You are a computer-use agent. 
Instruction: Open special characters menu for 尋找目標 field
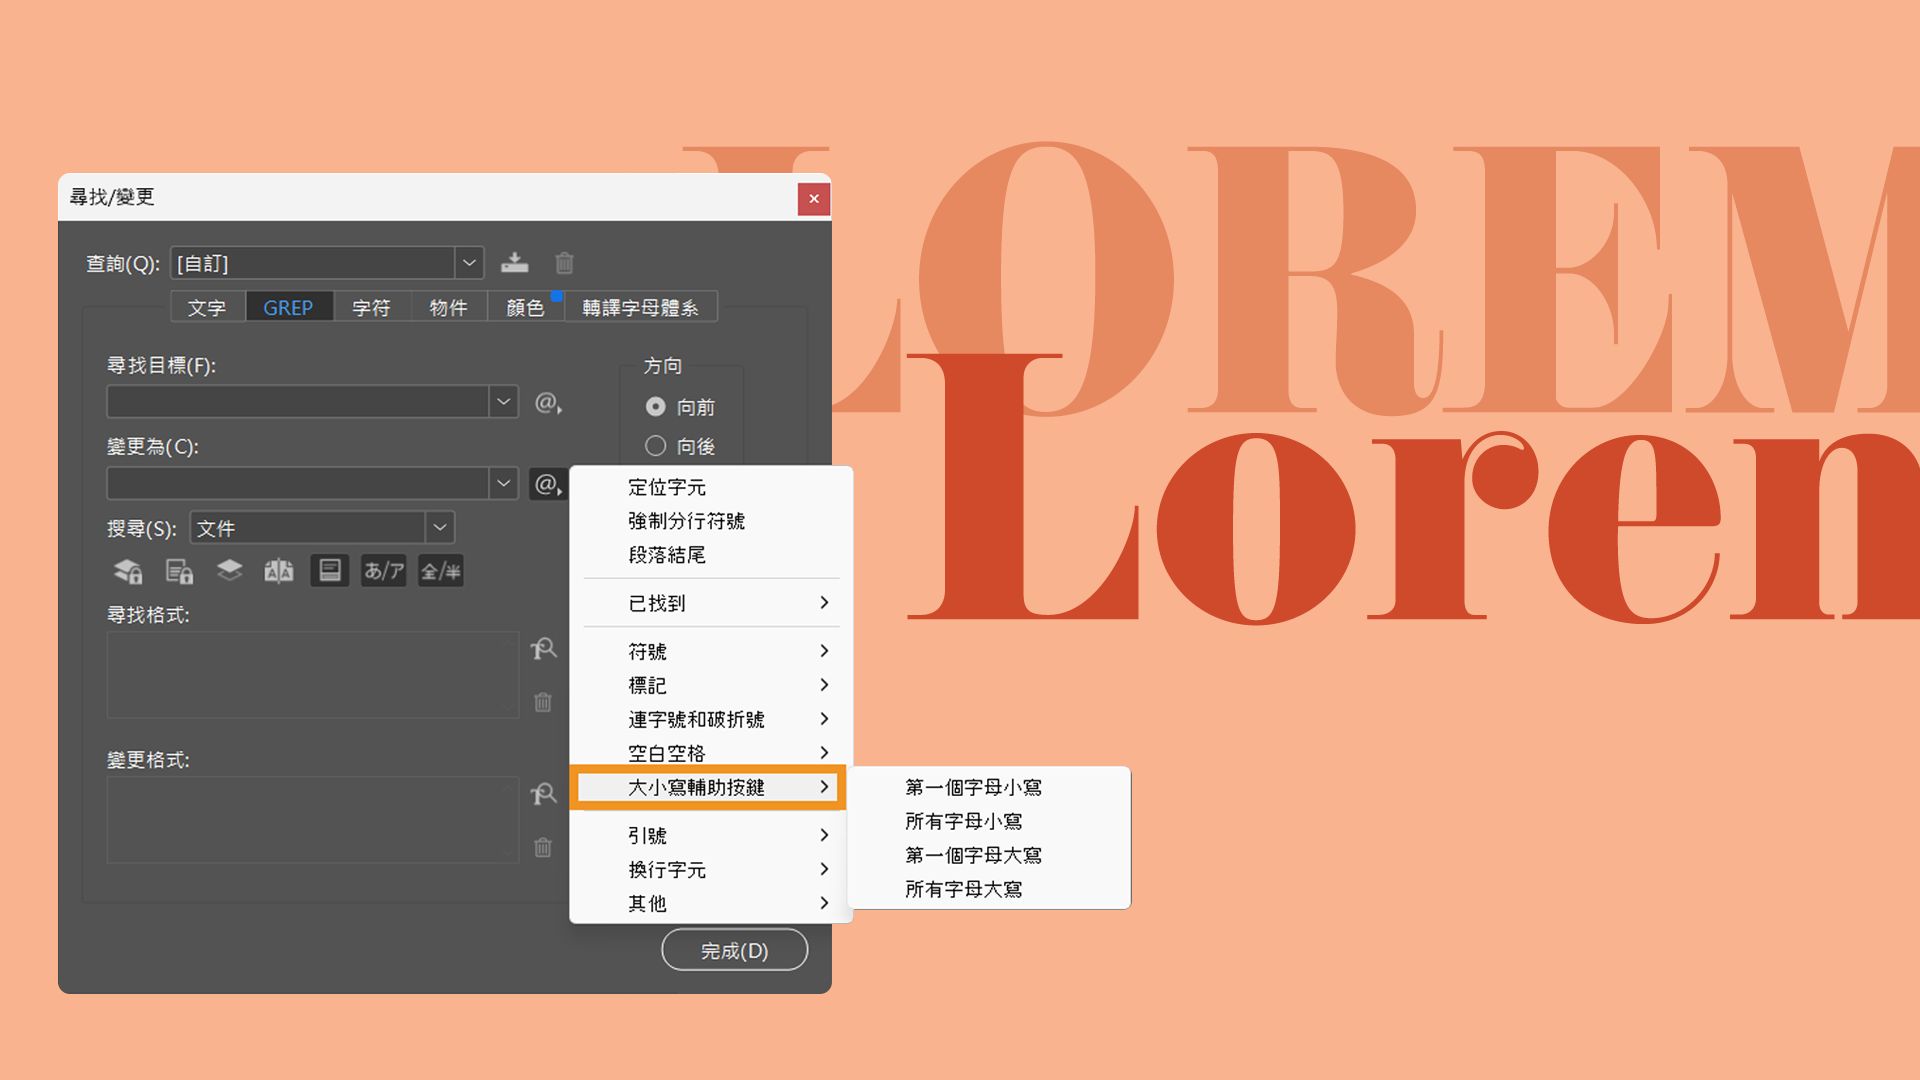[547, 403]
